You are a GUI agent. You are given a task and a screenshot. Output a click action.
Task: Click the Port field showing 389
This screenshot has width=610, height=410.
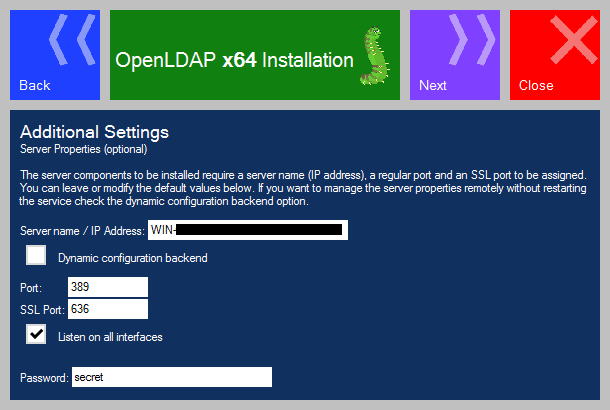click(x=108, y=287)
